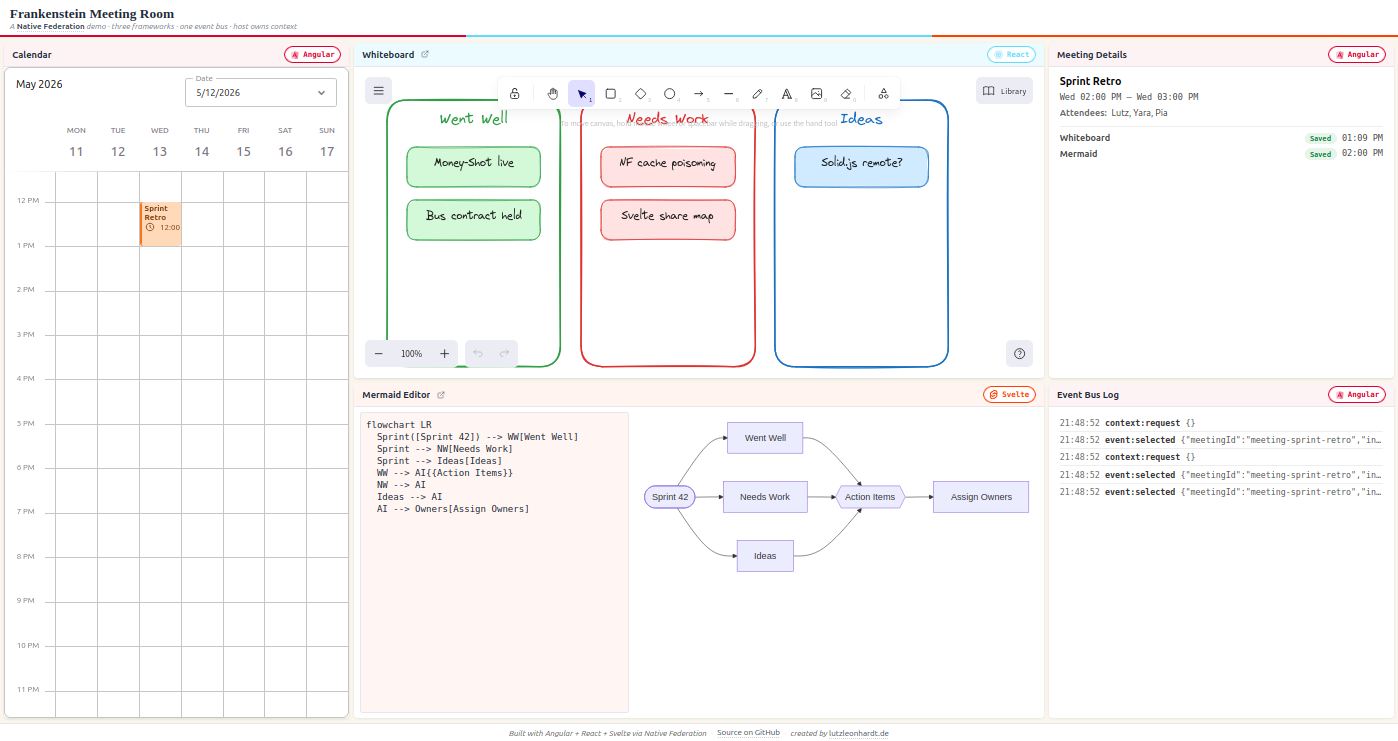Click the Money-Shot live sticky note
Screen dimensions: 1398x741
pyautogui.click(x=474, y=166)
